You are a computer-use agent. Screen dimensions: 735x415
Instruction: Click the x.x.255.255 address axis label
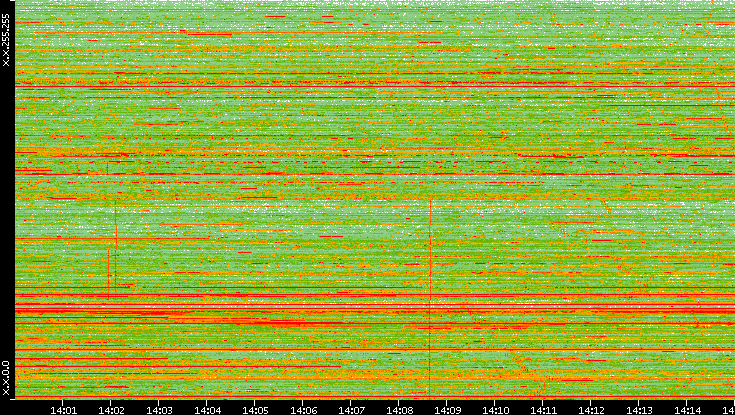click(6, 40)
